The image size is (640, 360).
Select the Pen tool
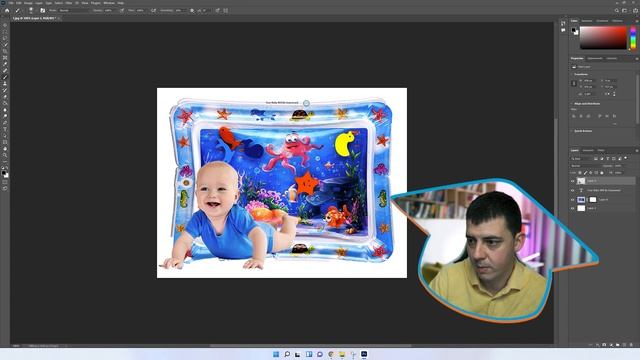5,123
